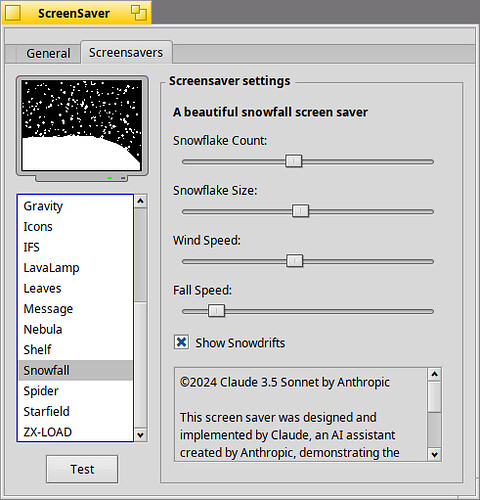Screen dimensions: 480x500
Task: Choose IFS screensaver from the list
Action: [x=76, y=247]
